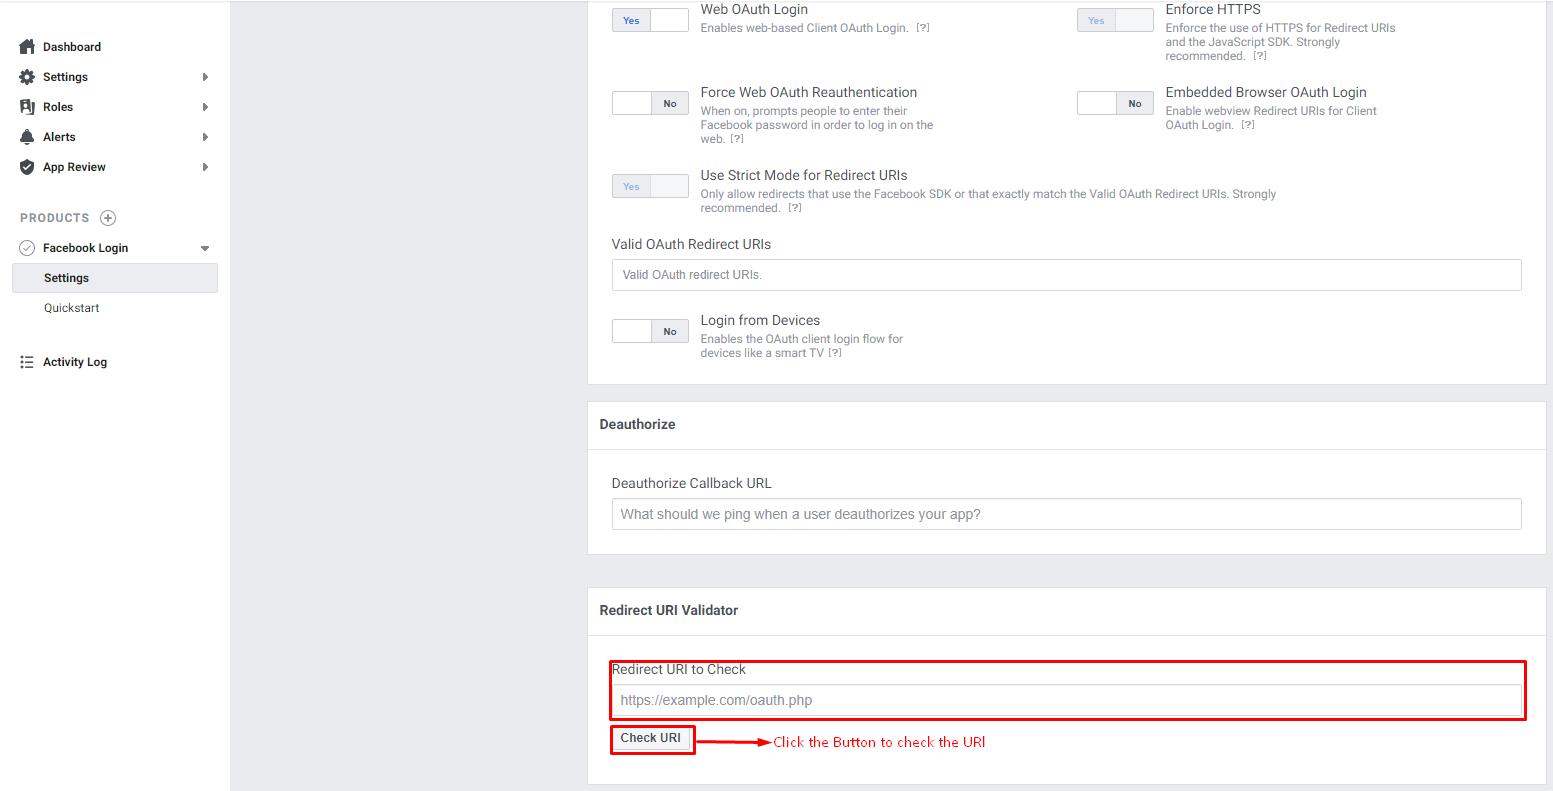
Task: Open Activity Log
Action: [75, 362]
